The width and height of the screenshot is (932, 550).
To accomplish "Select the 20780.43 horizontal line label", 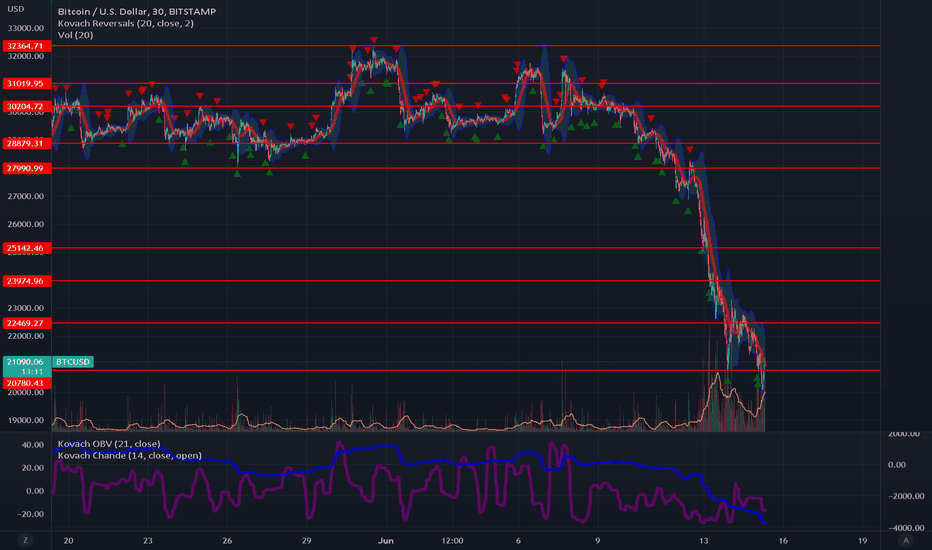I will [x=26, y=383].
